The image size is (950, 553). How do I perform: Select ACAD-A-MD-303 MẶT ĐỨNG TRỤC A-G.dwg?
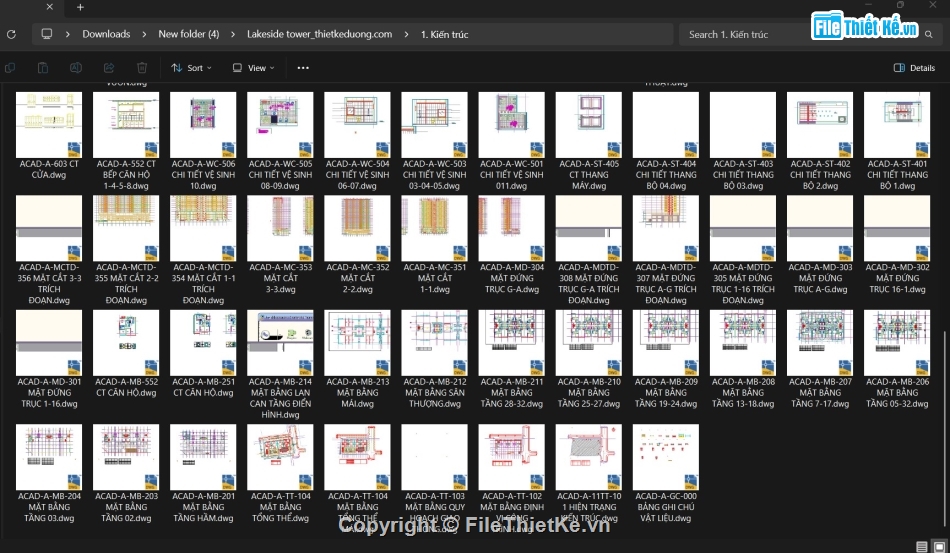tap(820, 245)
